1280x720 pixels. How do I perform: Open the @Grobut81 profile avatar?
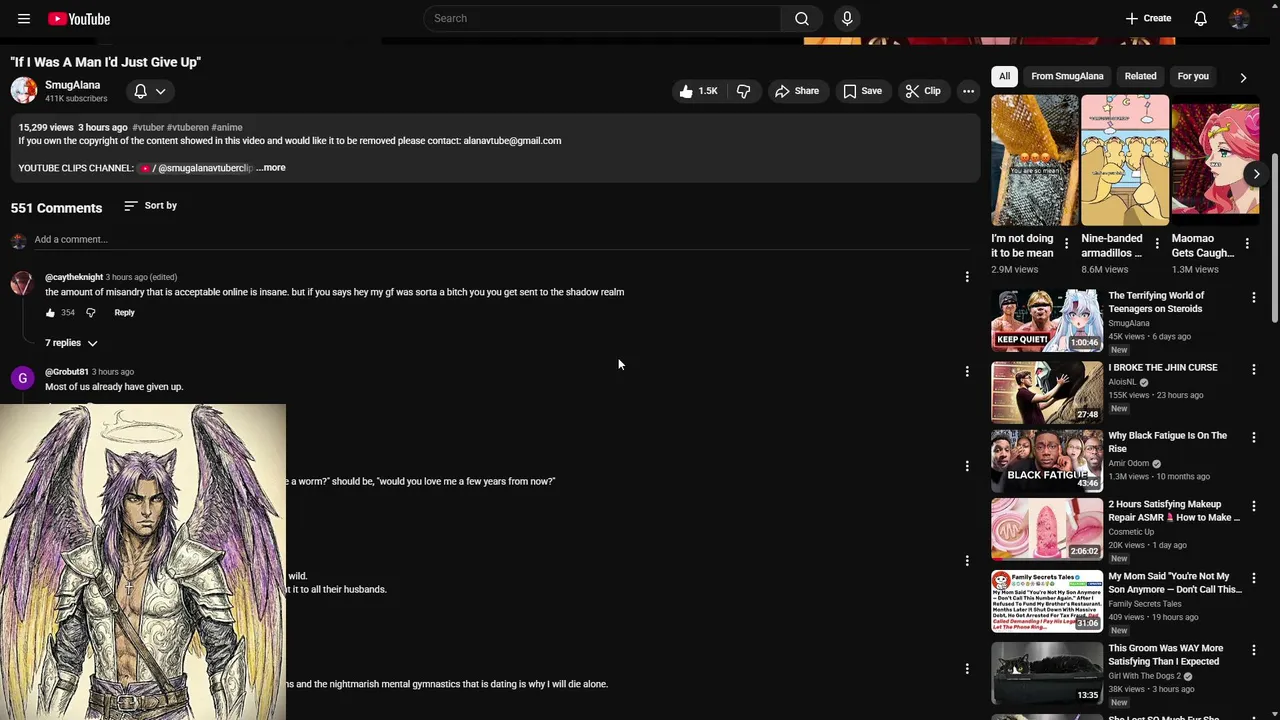pyautogui.click(x=22, y=378)
